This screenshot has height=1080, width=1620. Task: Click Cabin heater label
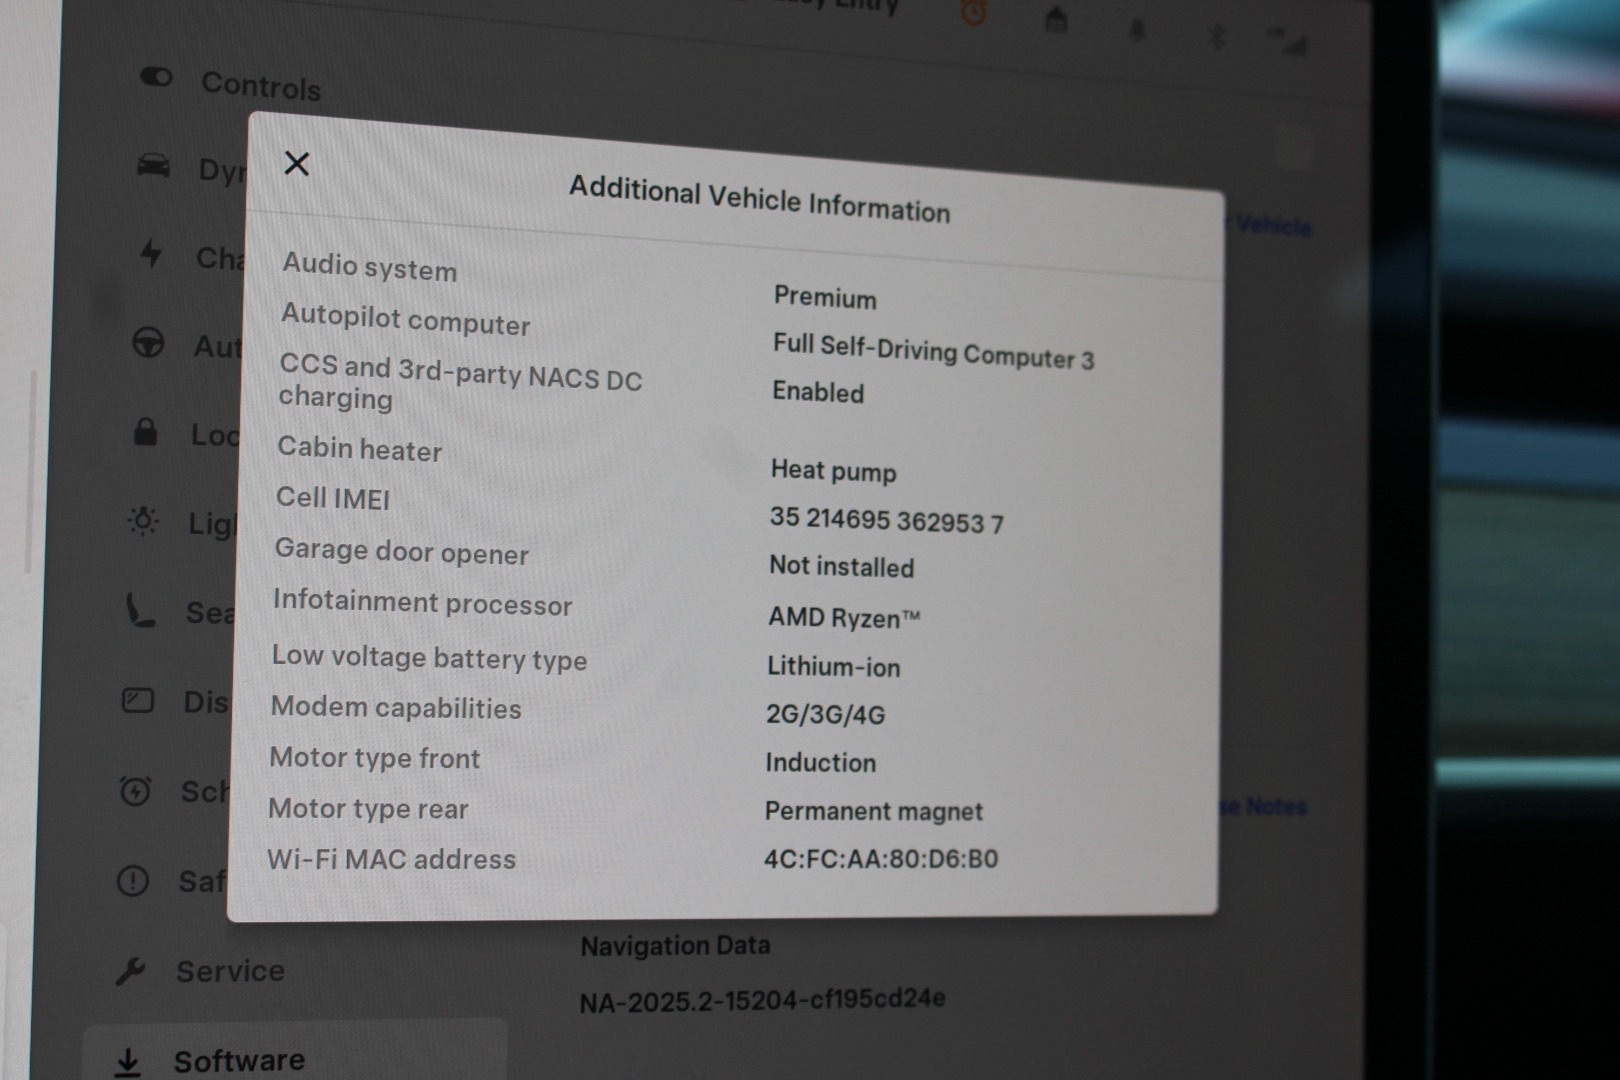click(x=359, y=448)
